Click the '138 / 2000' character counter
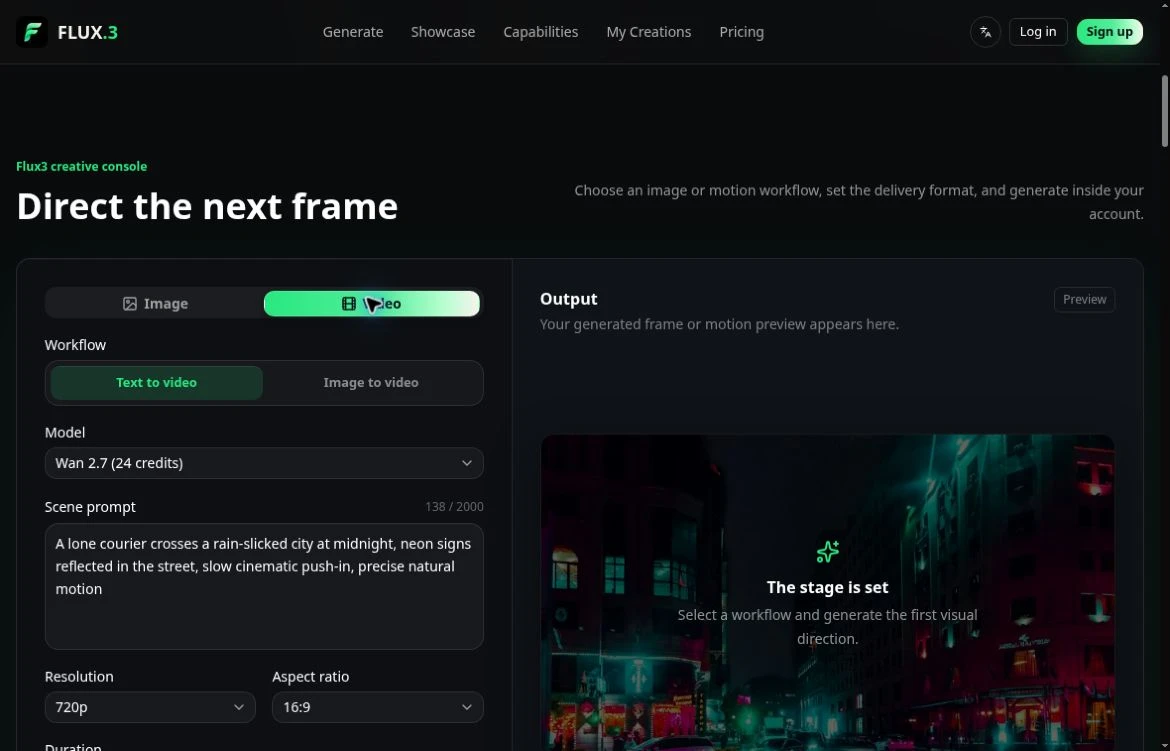The width and height of the screenshot is (1170, 751). tap(454, 507)
